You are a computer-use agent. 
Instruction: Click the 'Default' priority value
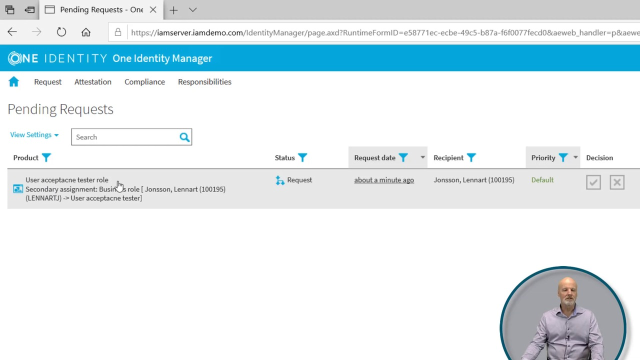click(542, 180)
